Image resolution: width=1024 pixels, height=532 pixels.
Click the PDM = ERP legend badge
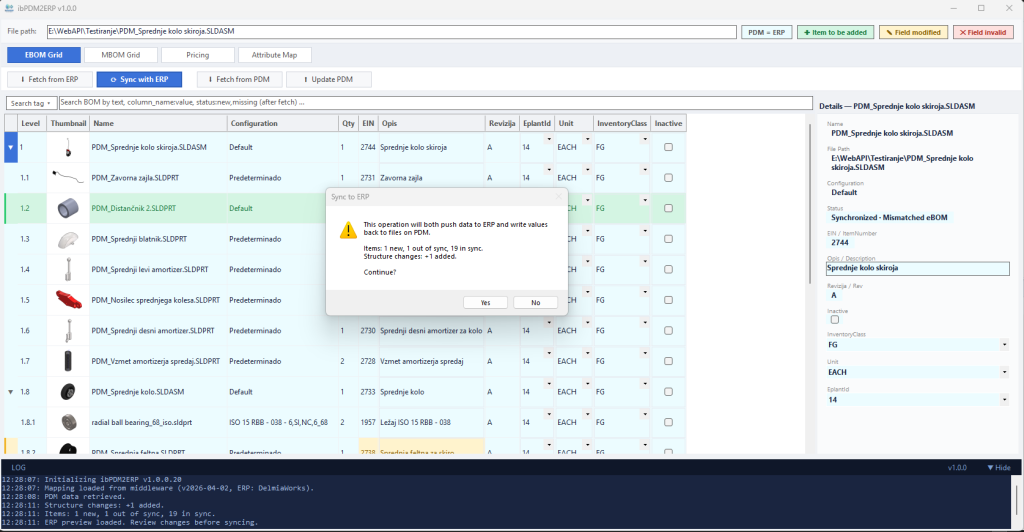767,32
